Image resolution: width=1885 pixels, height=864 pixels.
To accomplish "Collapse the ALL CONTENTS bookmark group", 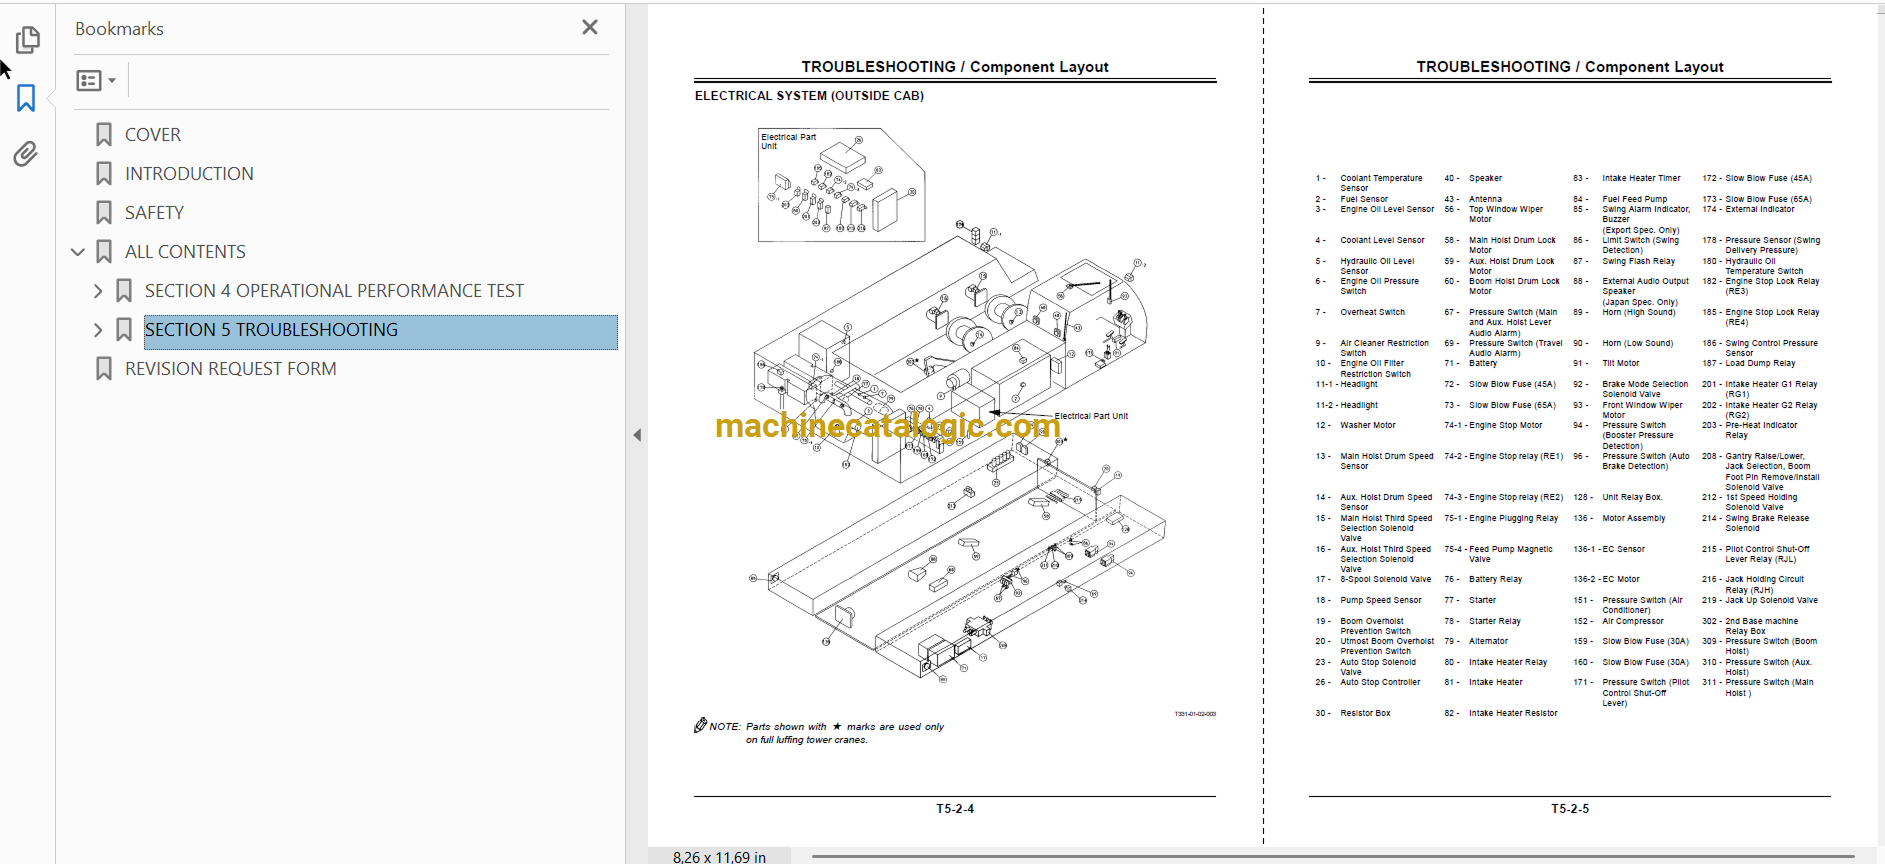I will pyautogui.click(x=78, y=252).
